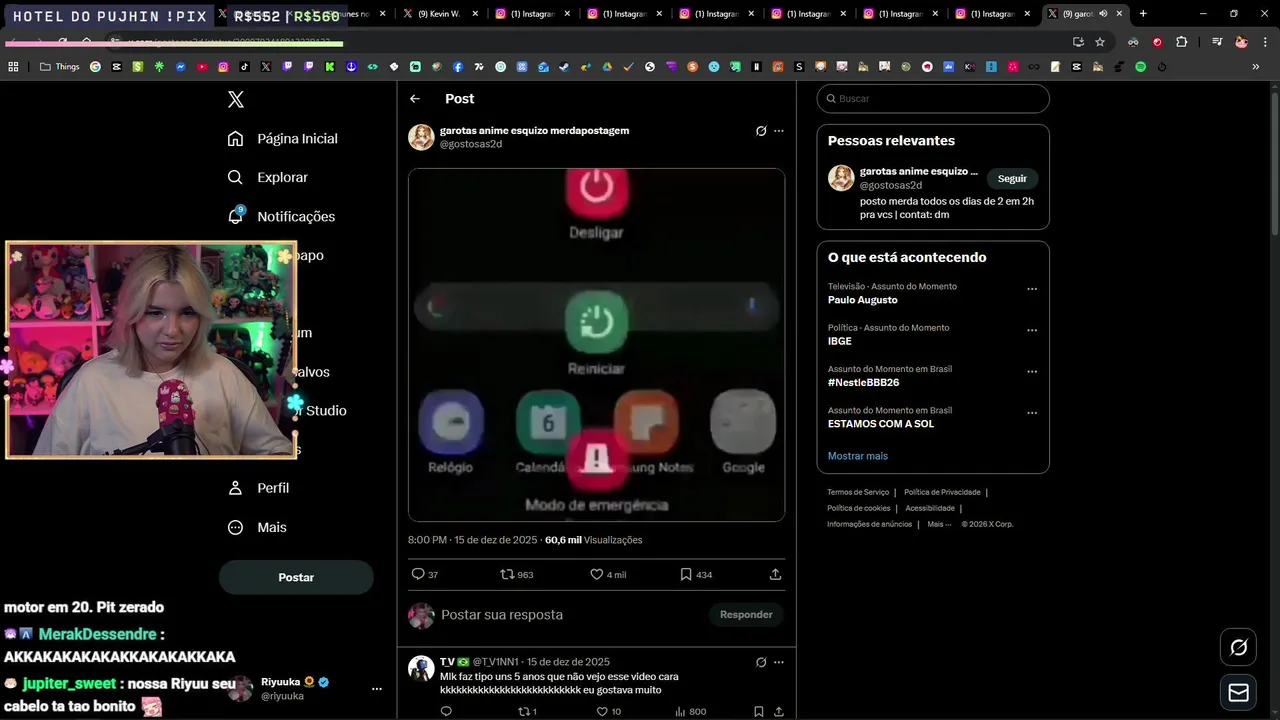
Task: Open Termos de Serviço link
Action: tap(858, 492)
